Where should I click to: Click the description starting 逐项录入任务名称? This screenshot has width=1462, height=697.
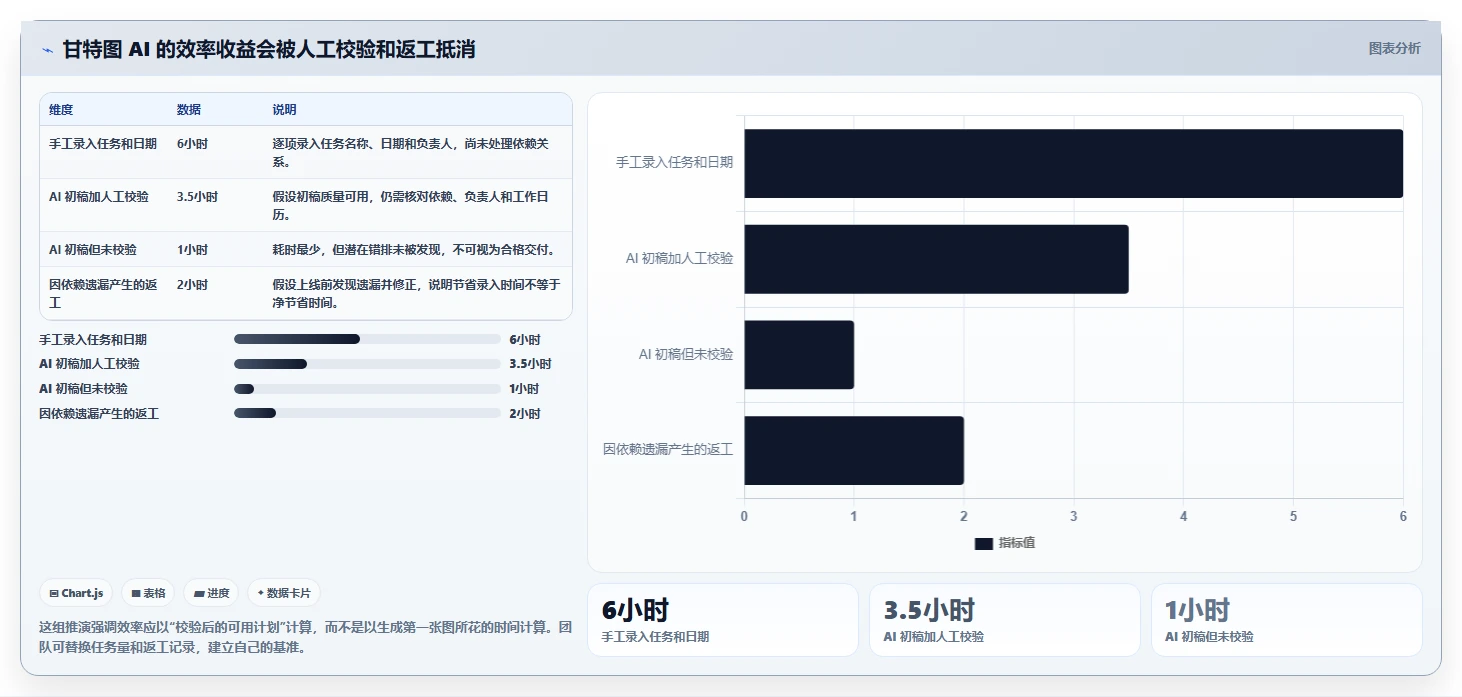tap(410, 153)
